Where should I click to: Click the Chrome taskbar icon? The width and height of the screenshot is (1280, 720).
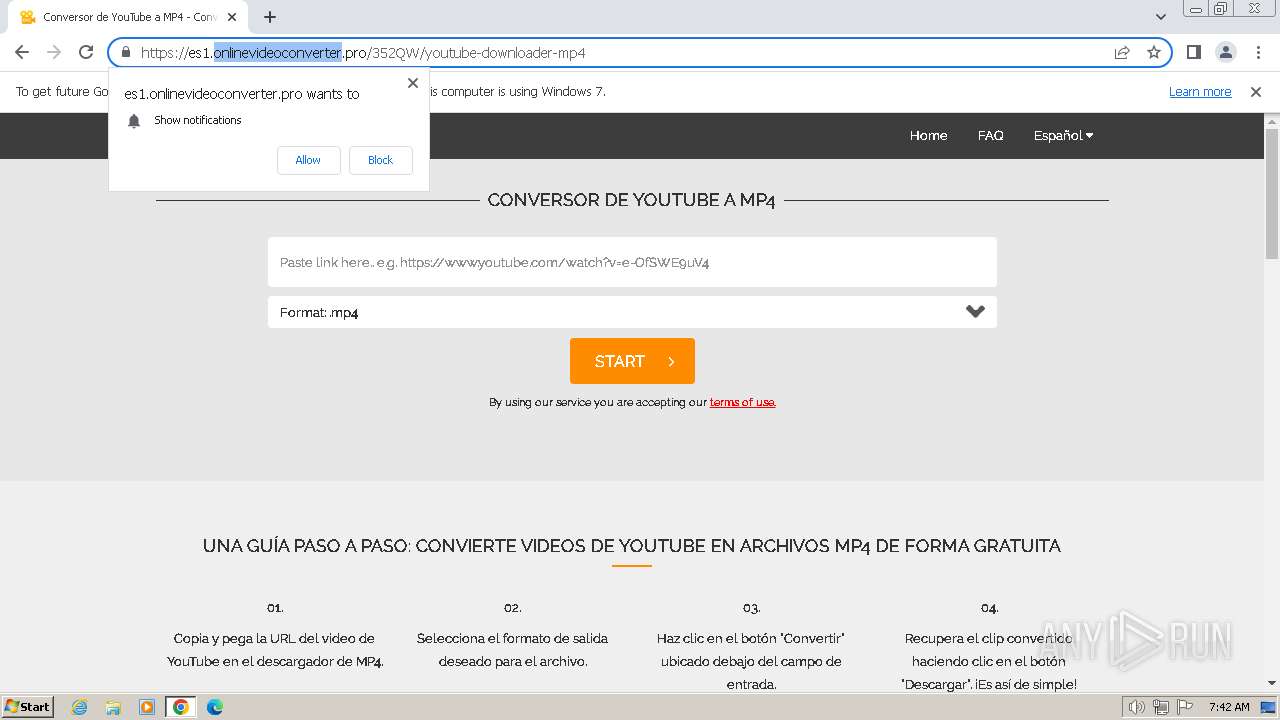coord(181,707)
